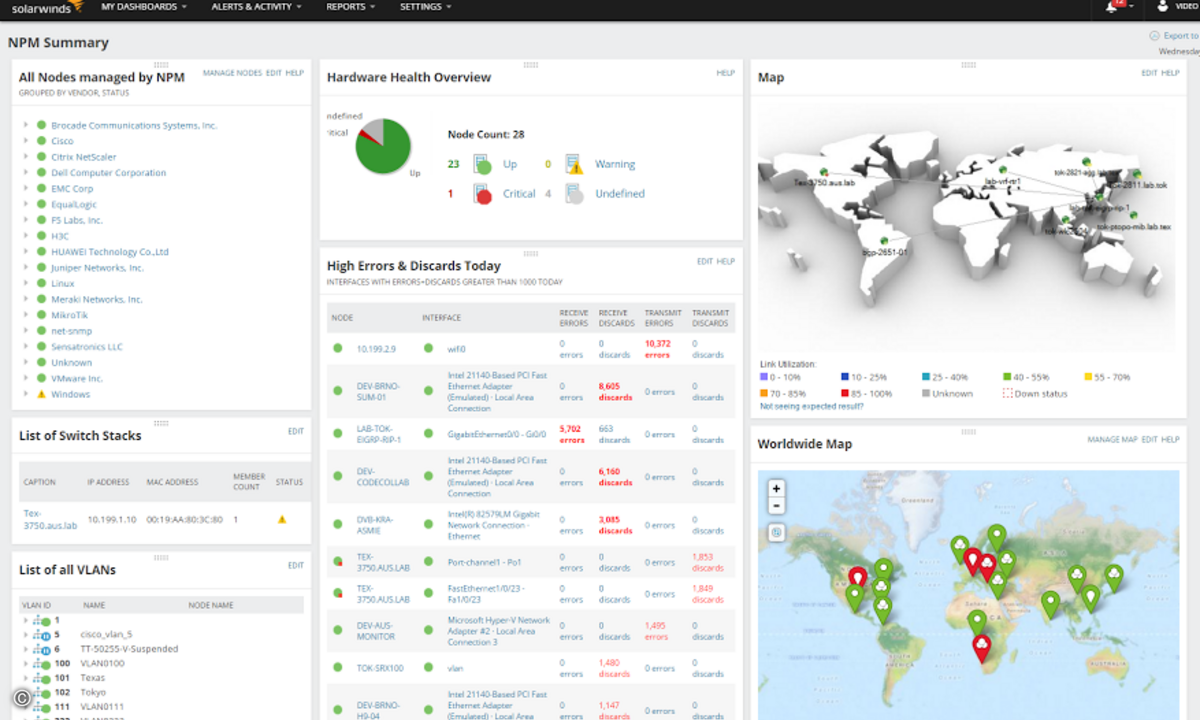
Task: Open the user account icon
Action: click(x=1162, y=6)
